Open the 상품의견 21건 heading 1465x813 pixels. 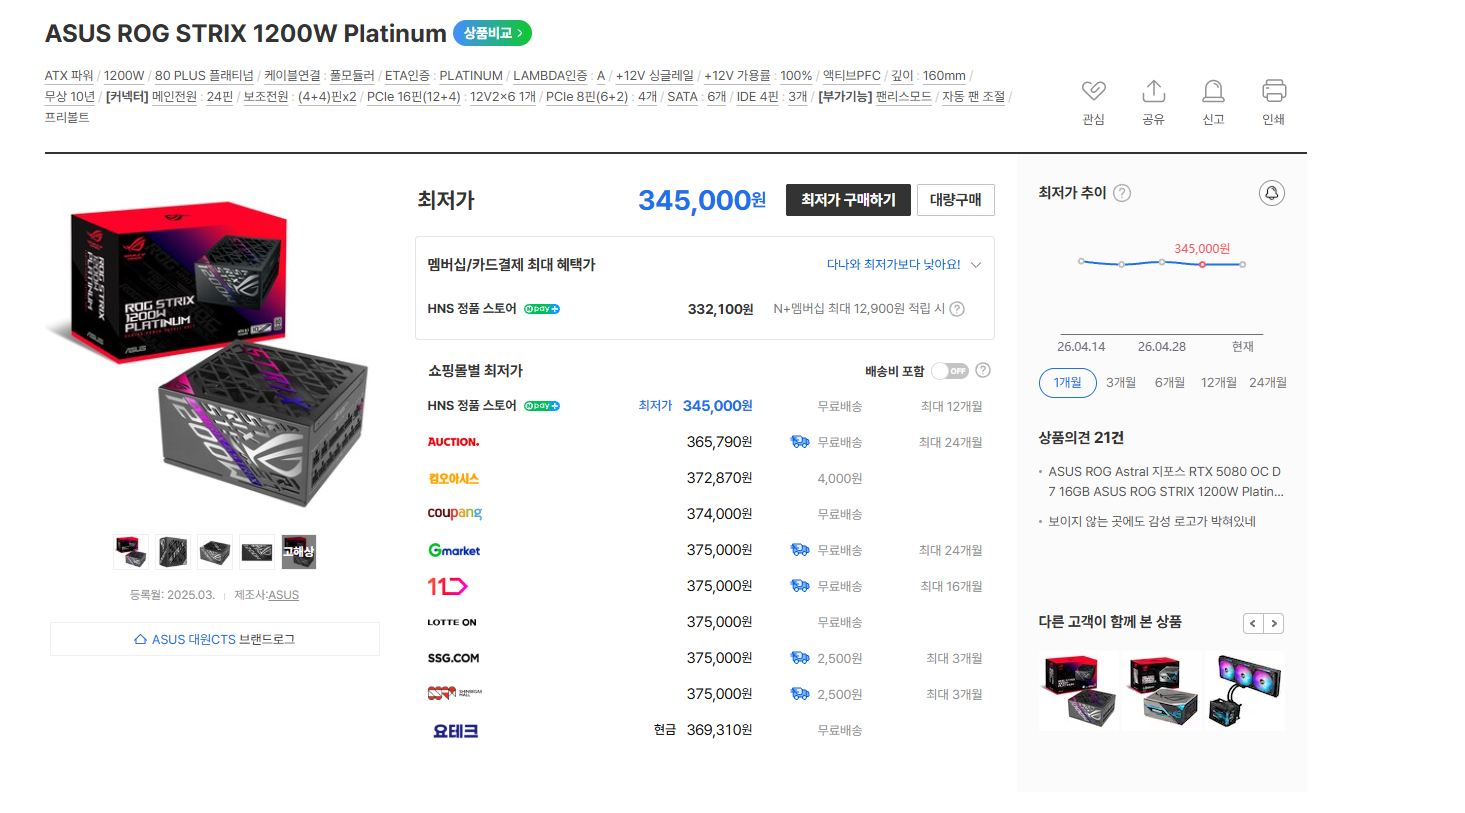[1081, 437]
